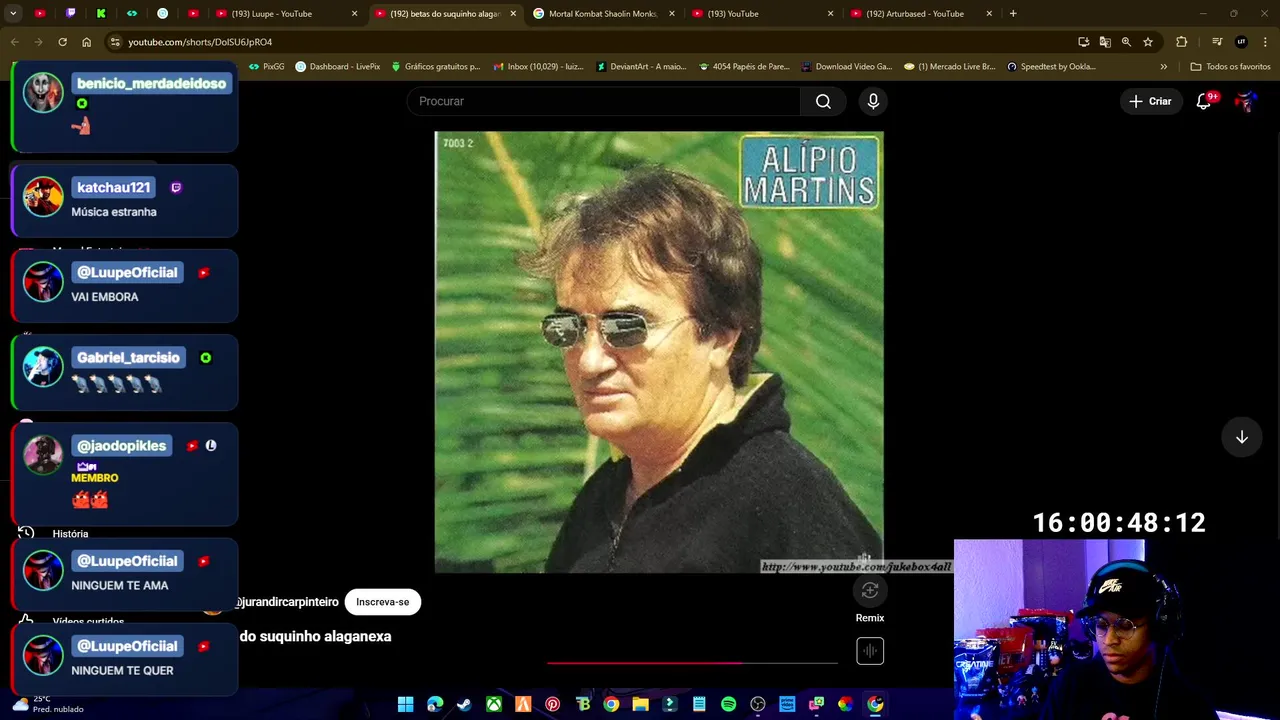Click the address bar URL
The height and width of the screenshot is (720, 1280).
(x=200, y=42)
